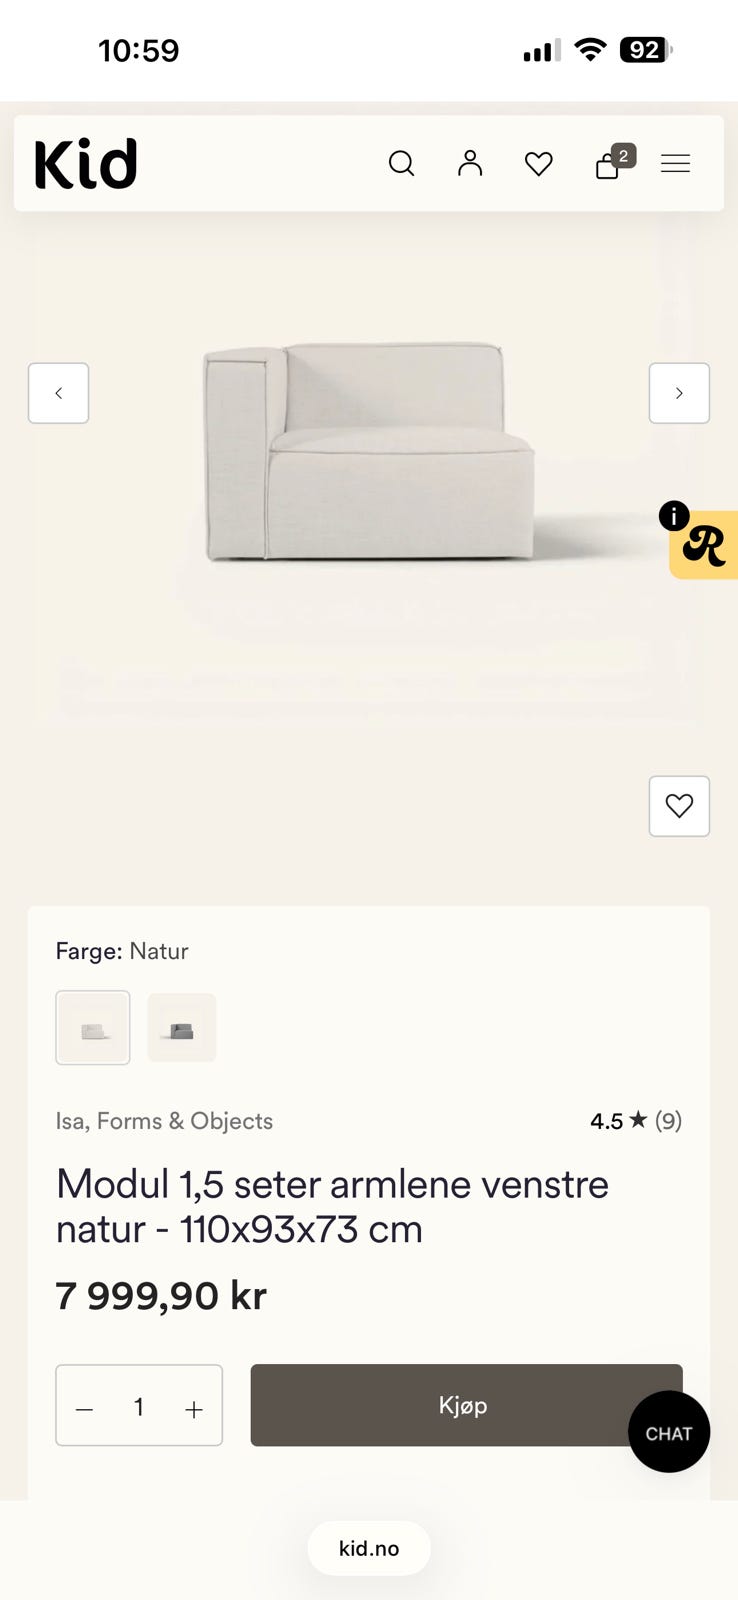Increase quantity with plus button
738x1600 pixels.
coord(194,1409)
